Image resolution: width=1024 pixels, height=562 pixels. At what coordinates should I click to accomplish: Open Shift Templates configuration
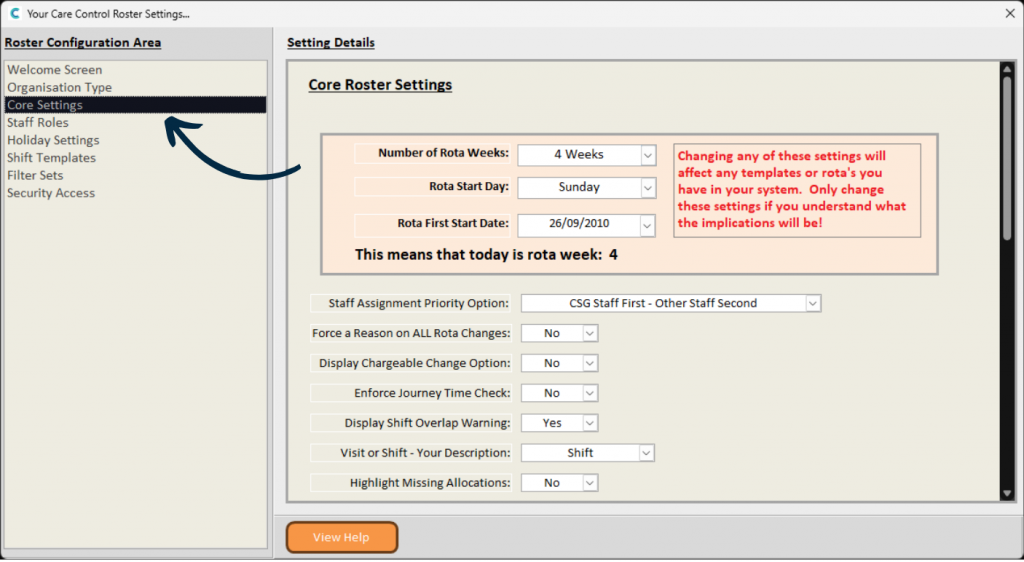[x=52, y=158]
